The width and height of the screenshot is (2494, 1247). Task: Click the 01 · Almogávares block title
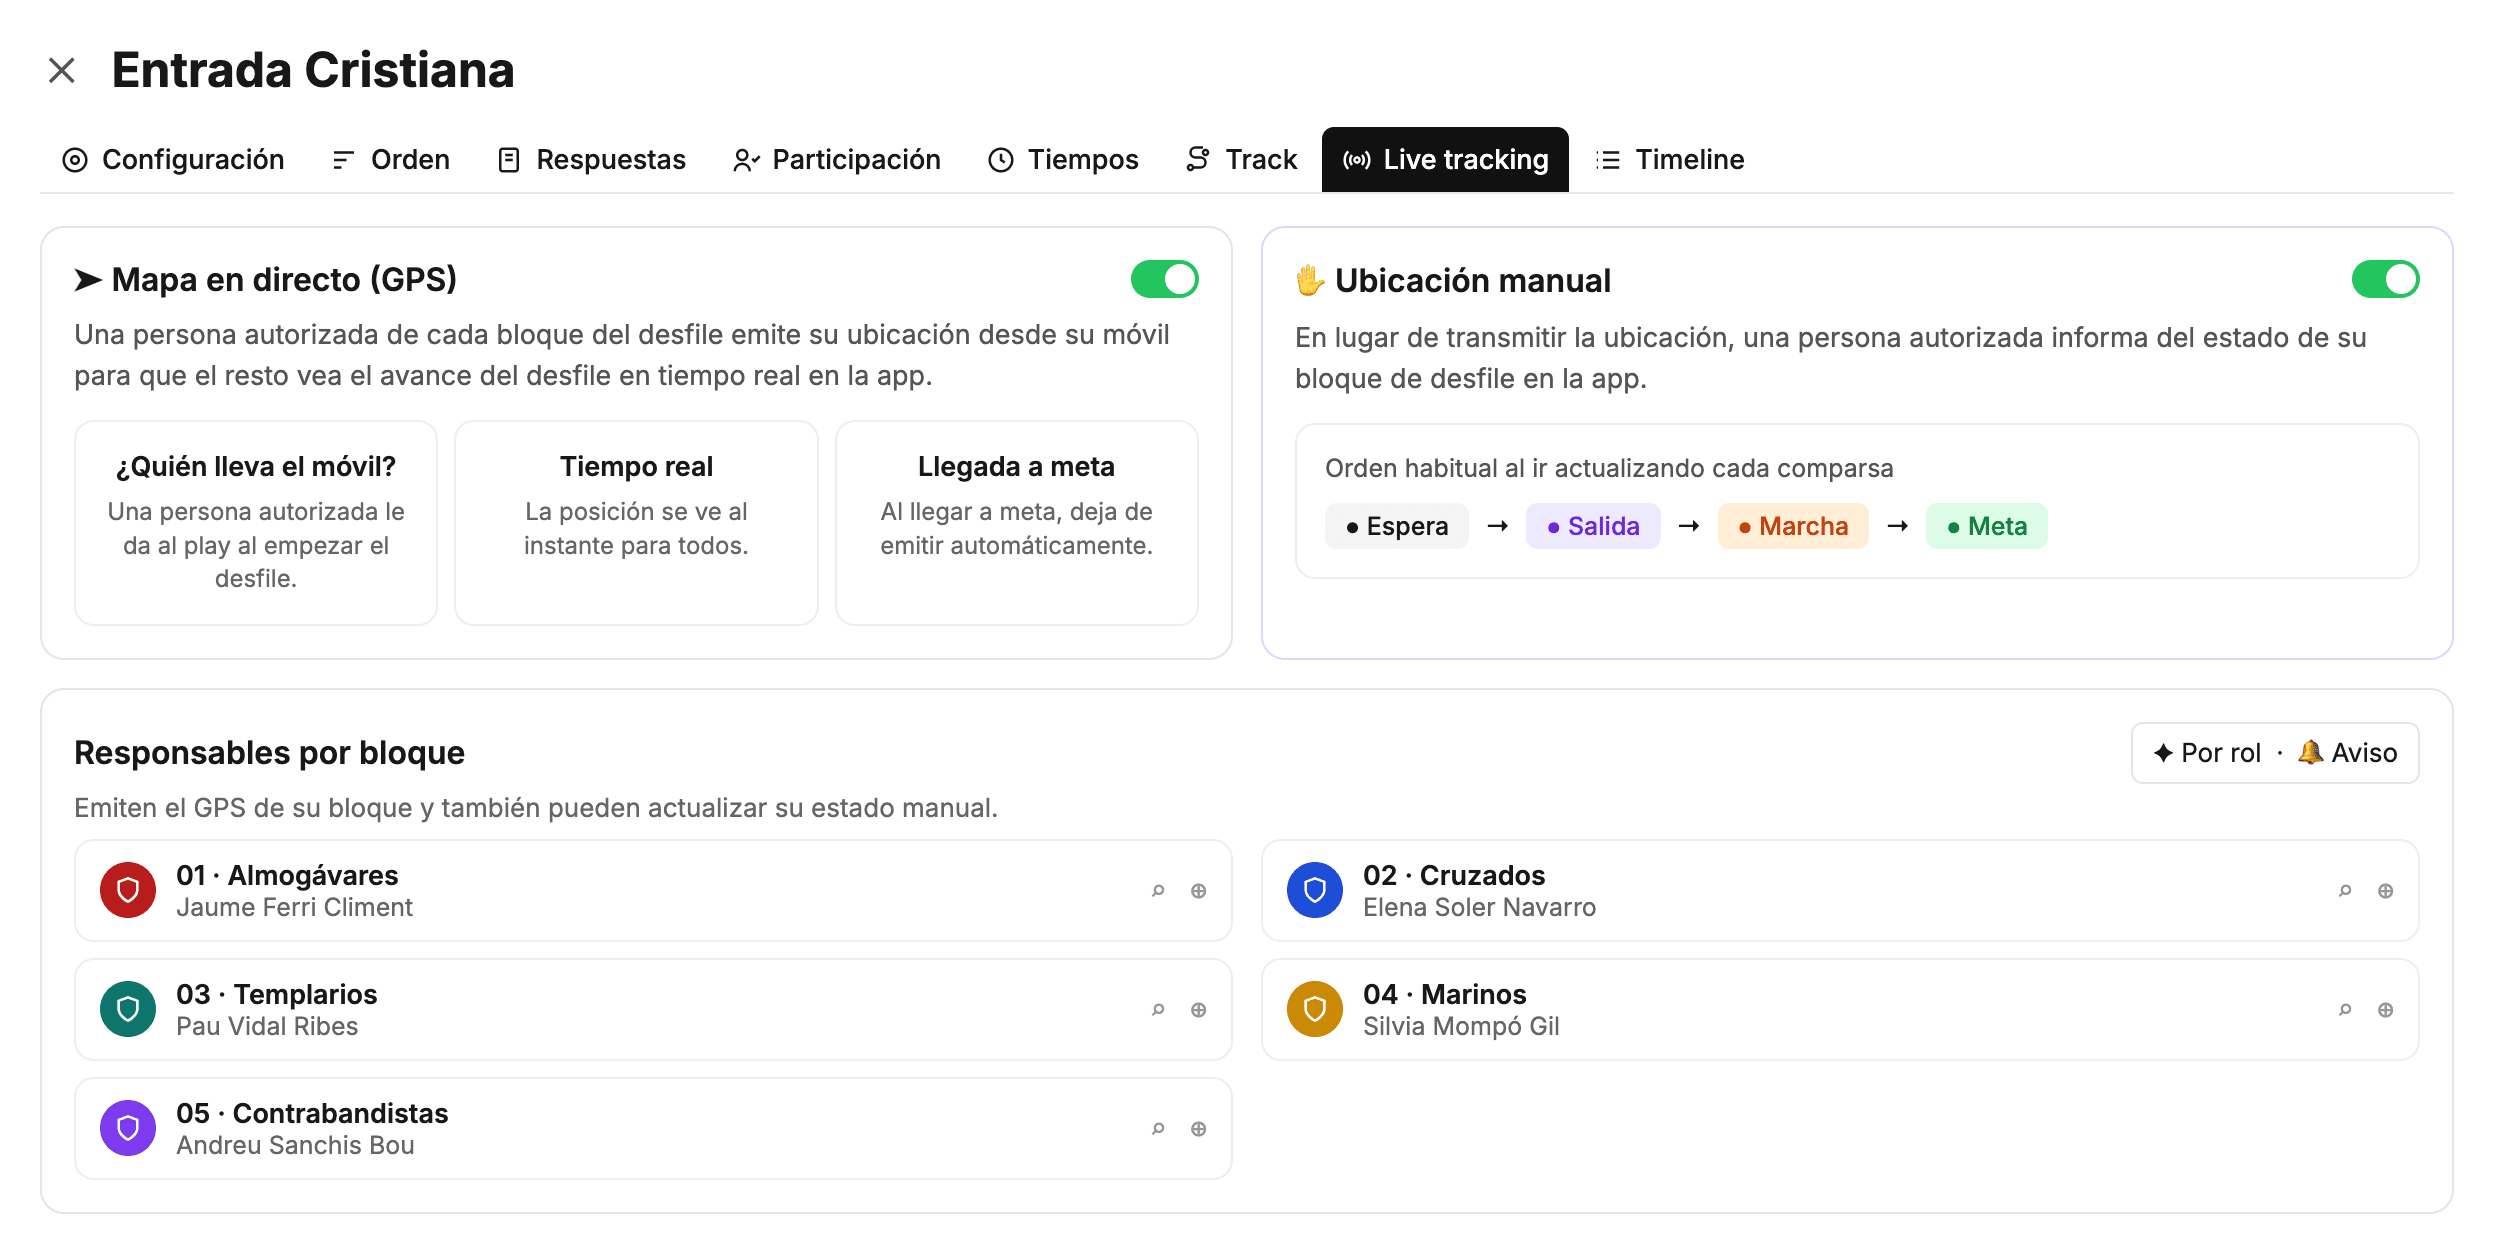point(287,876)
